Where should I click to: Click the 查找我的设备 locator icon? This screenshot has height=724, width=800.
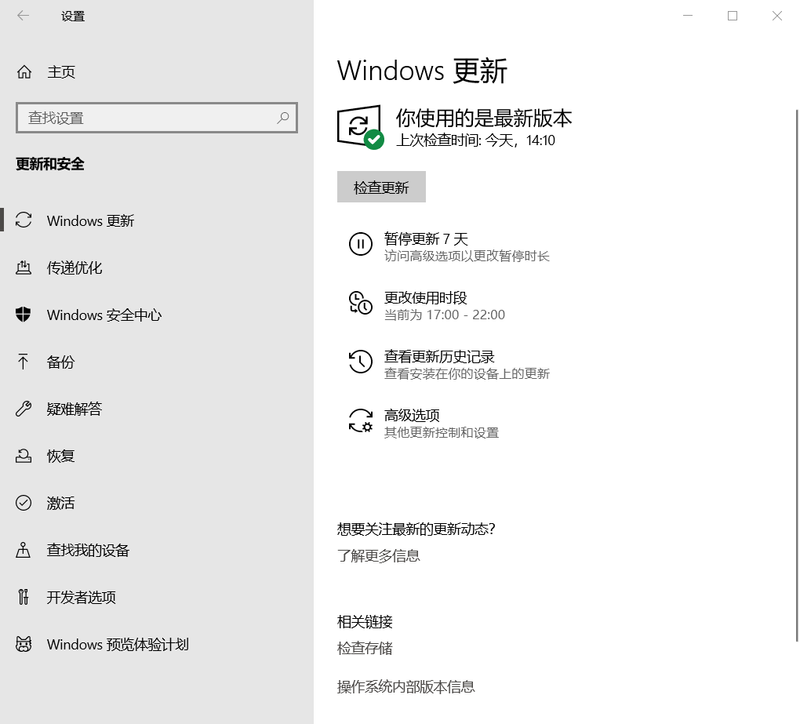23,550
